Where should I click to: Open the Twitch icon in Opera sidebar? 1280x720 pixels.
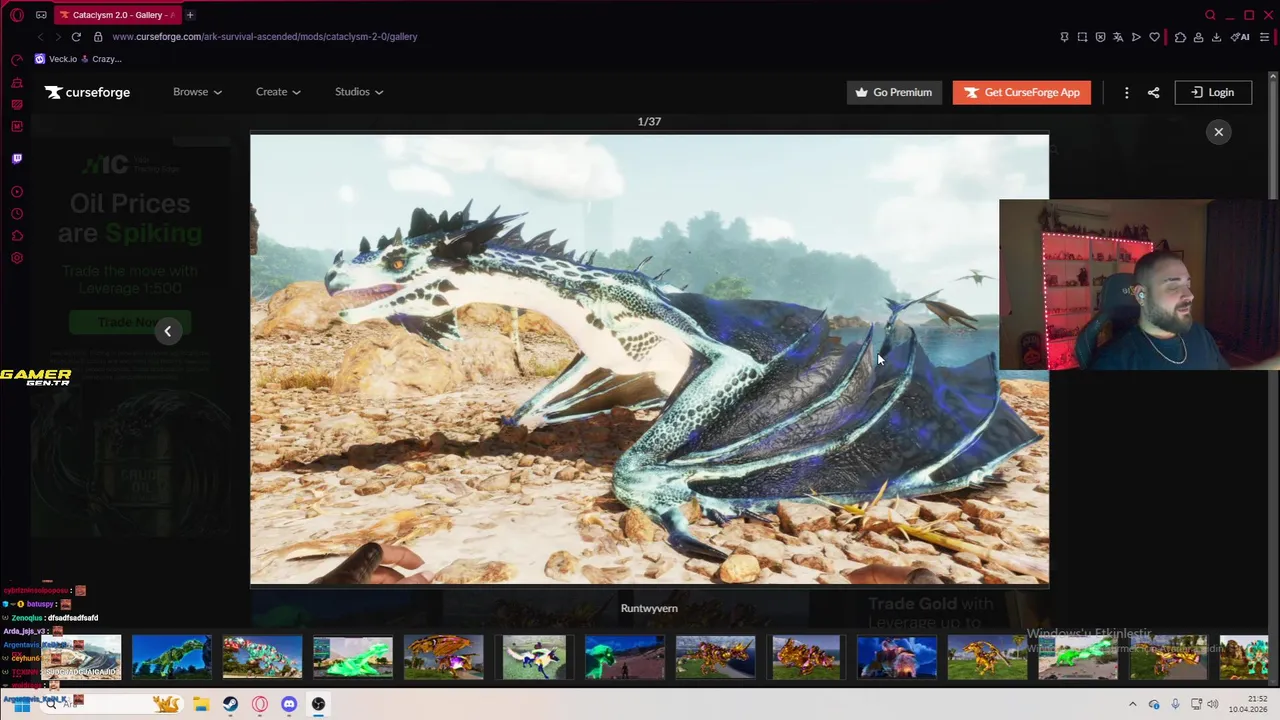[17, 158]
